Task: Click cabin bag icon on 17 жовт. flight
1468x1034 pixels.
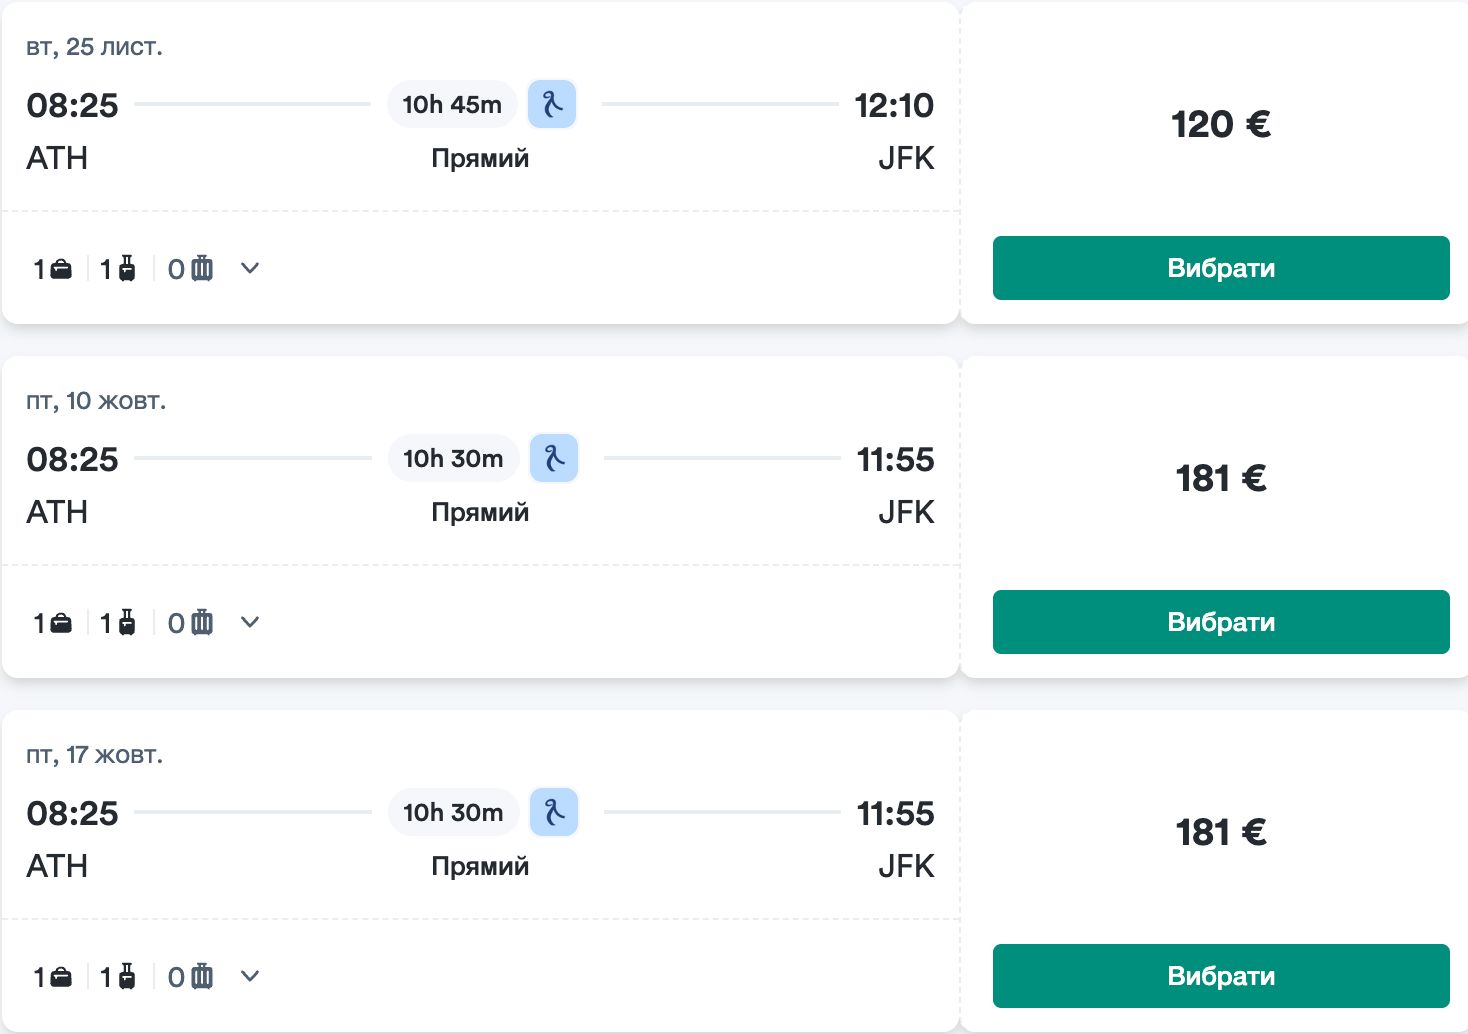Action: [127, 977]
